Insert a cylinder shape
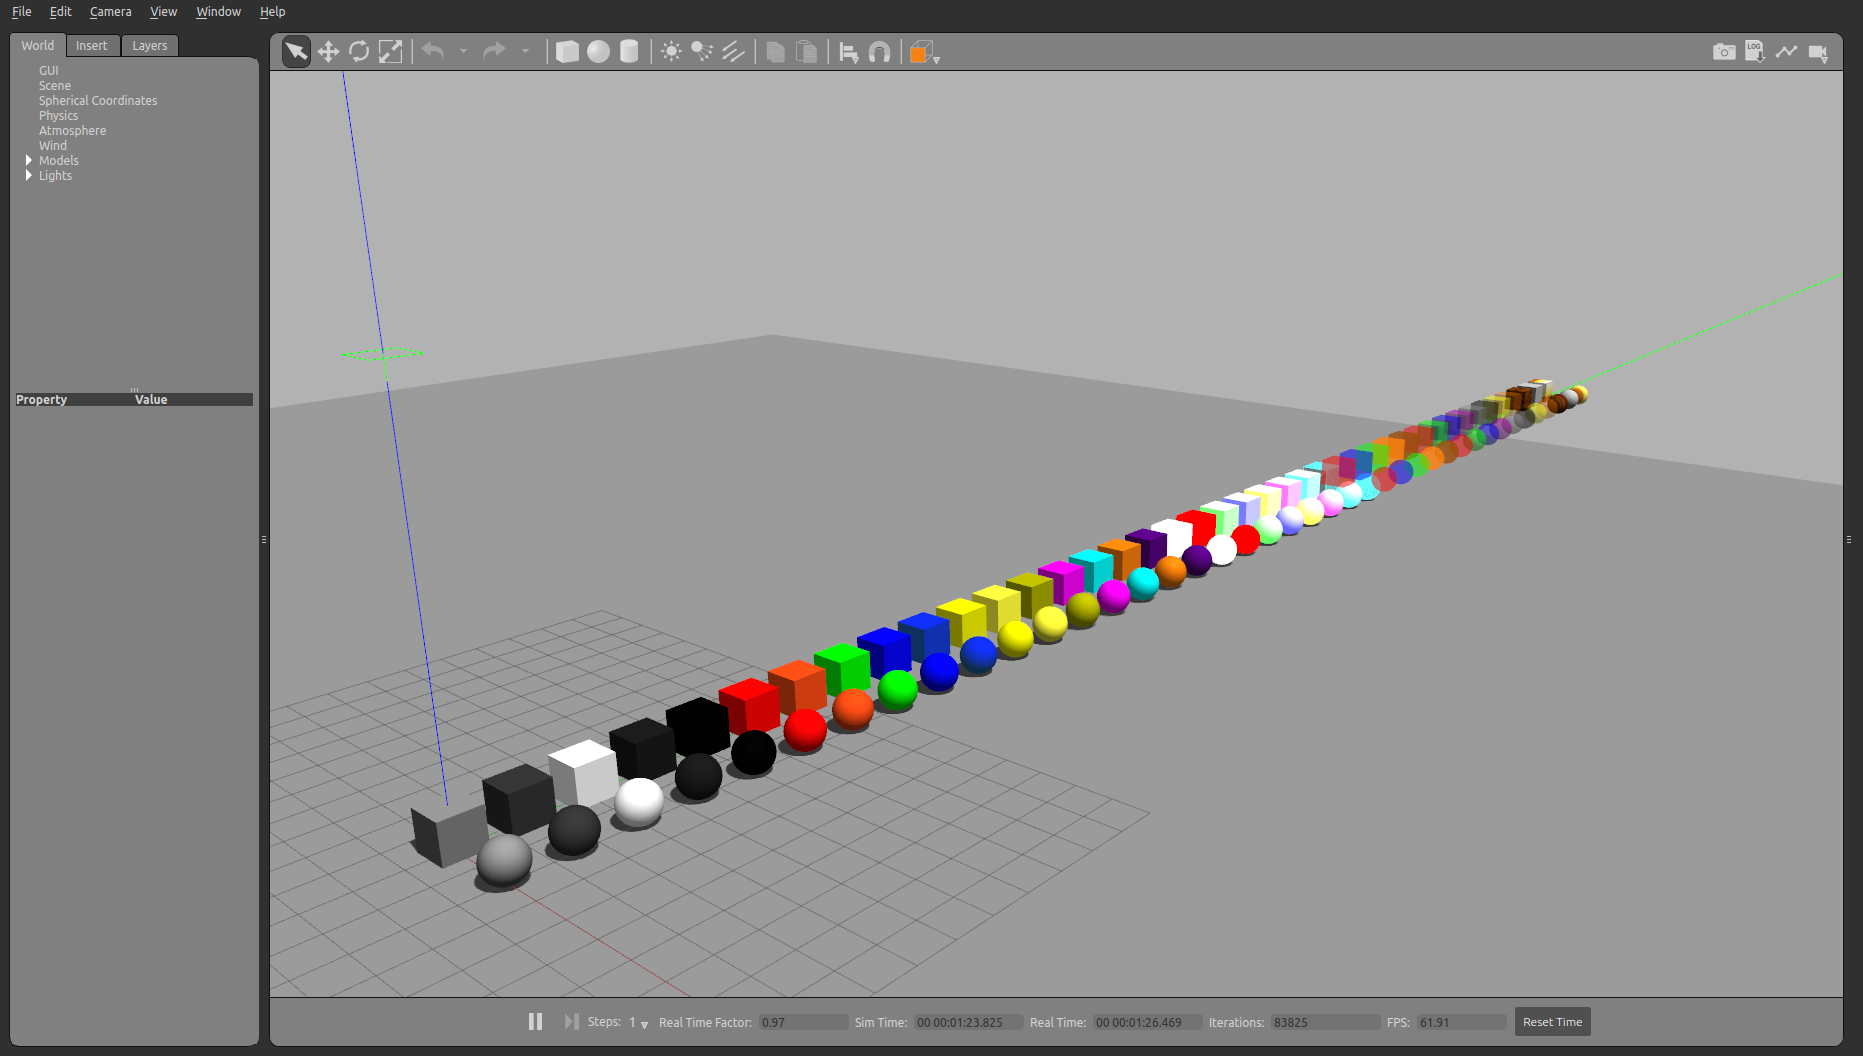1863x1056 pixels. (629, 52)
